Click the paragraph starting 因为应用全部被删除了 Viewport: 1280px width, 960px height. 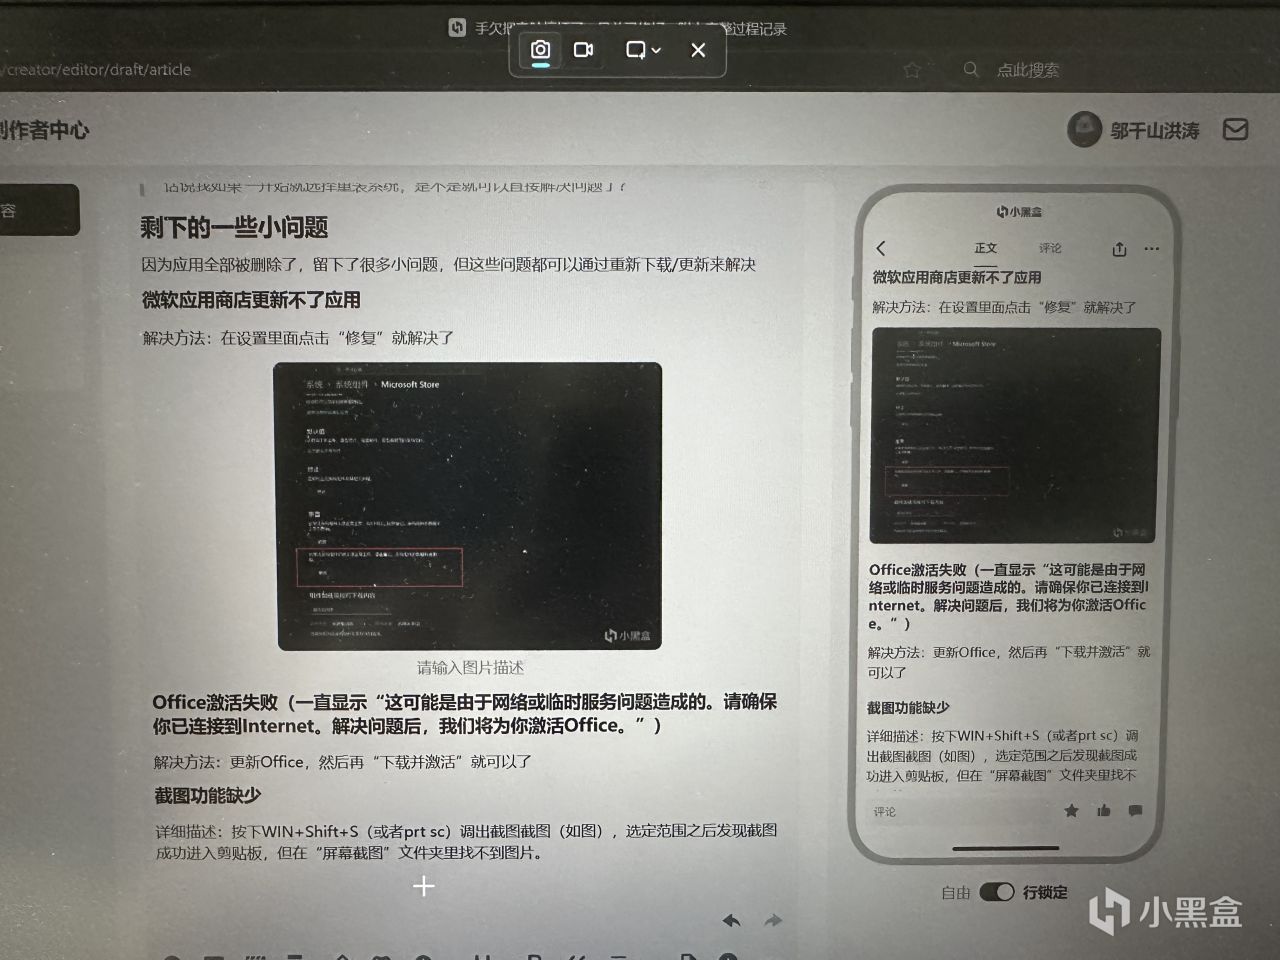pyautogui.click(x=449, y=264)
